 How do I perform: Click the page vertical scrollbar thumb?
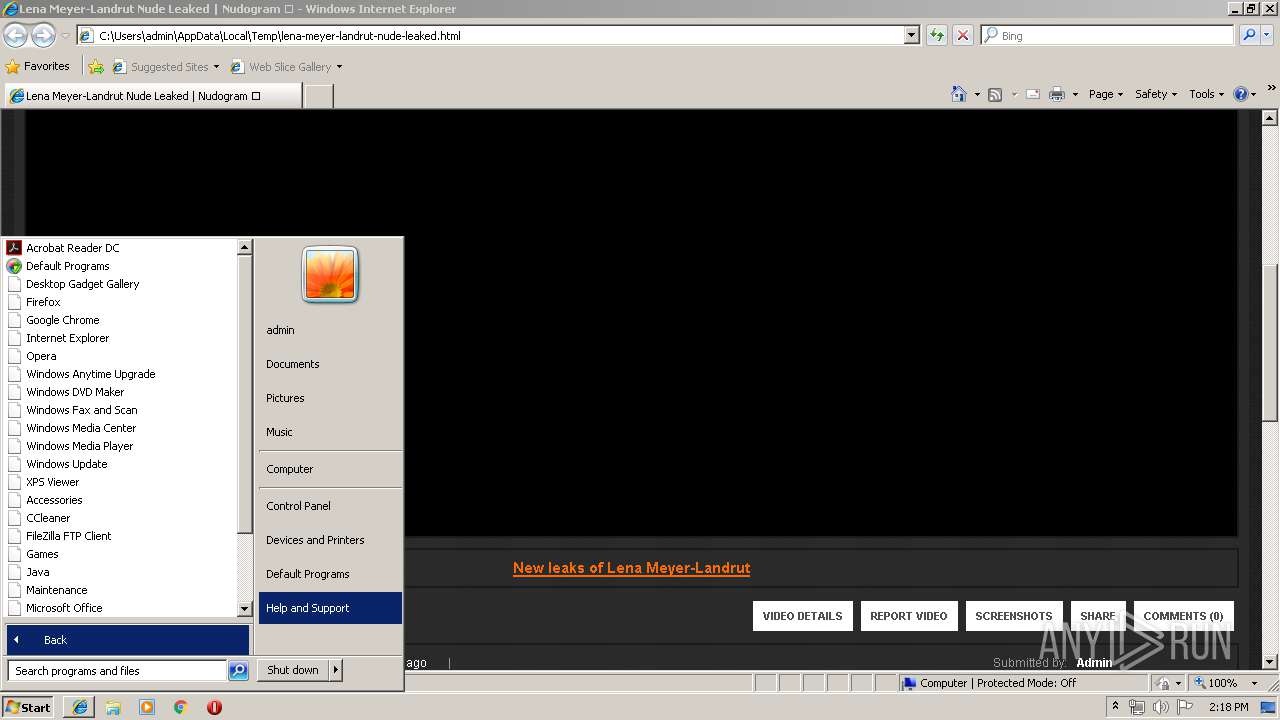(1270, 342)
